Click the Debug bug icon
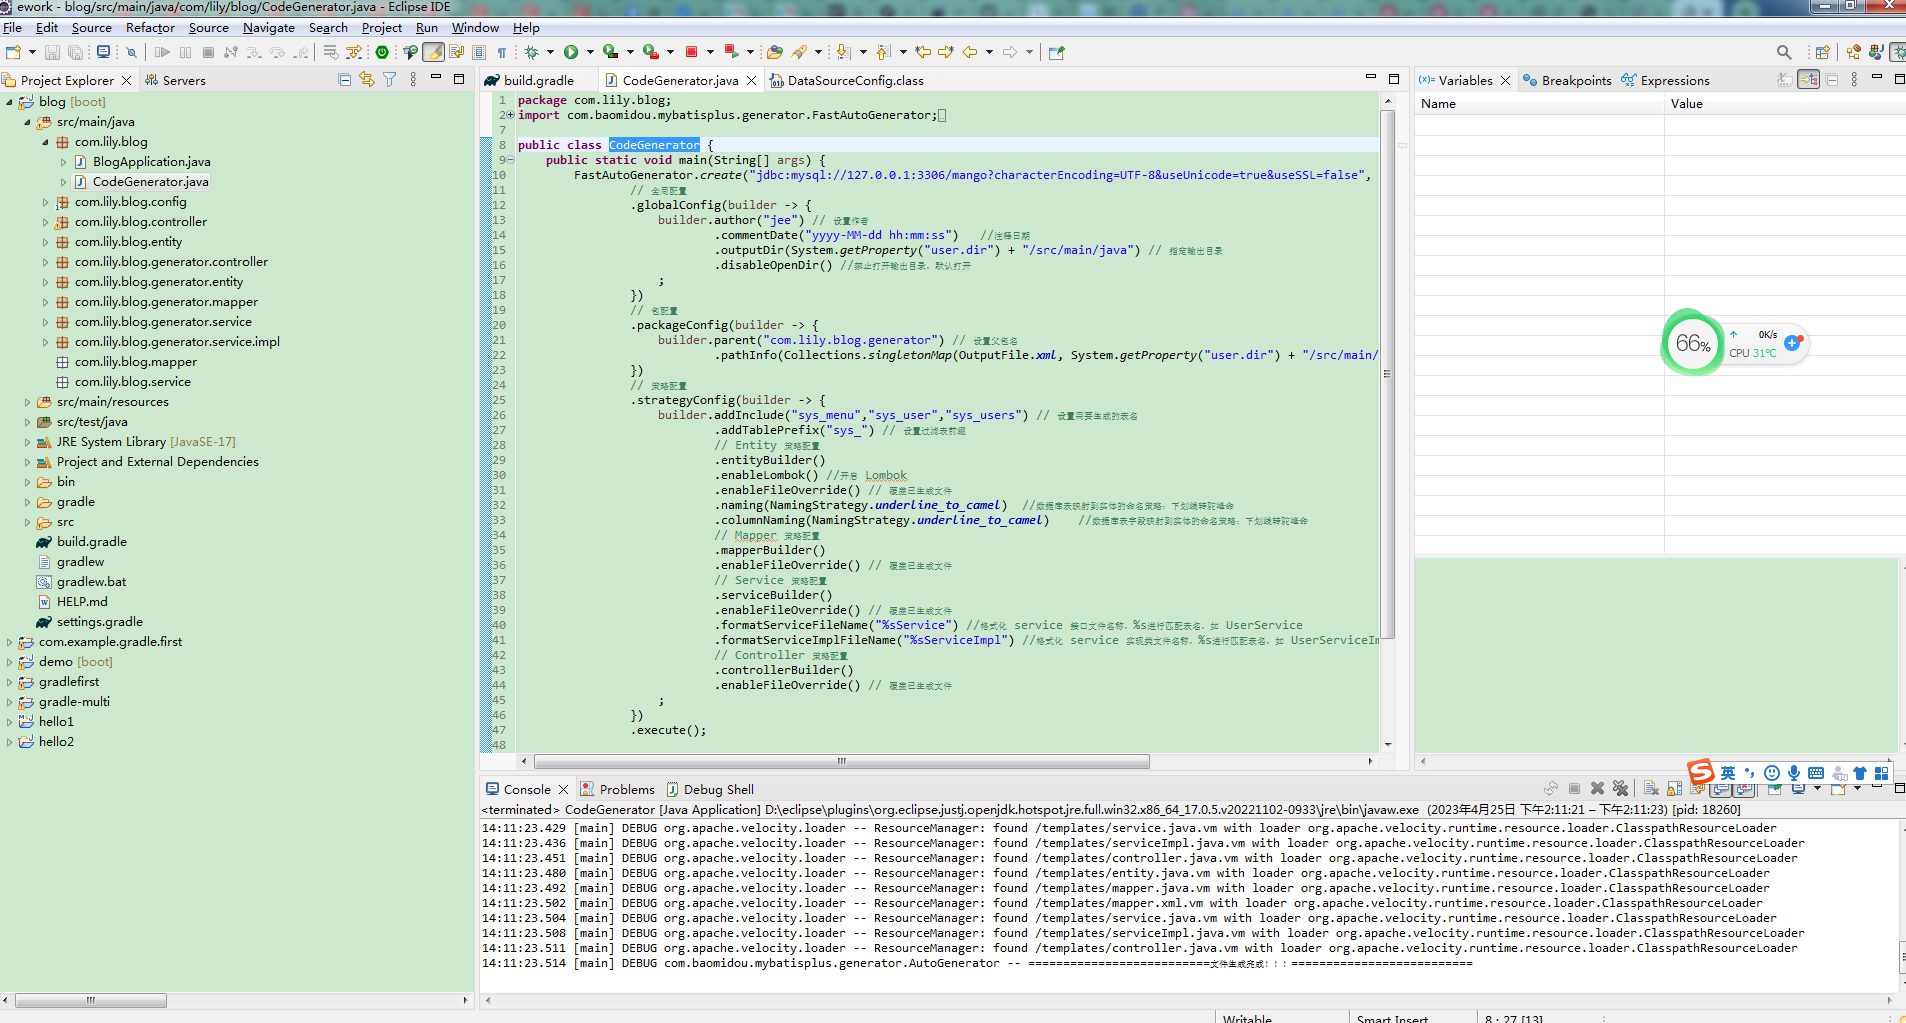 pos(531,52)
